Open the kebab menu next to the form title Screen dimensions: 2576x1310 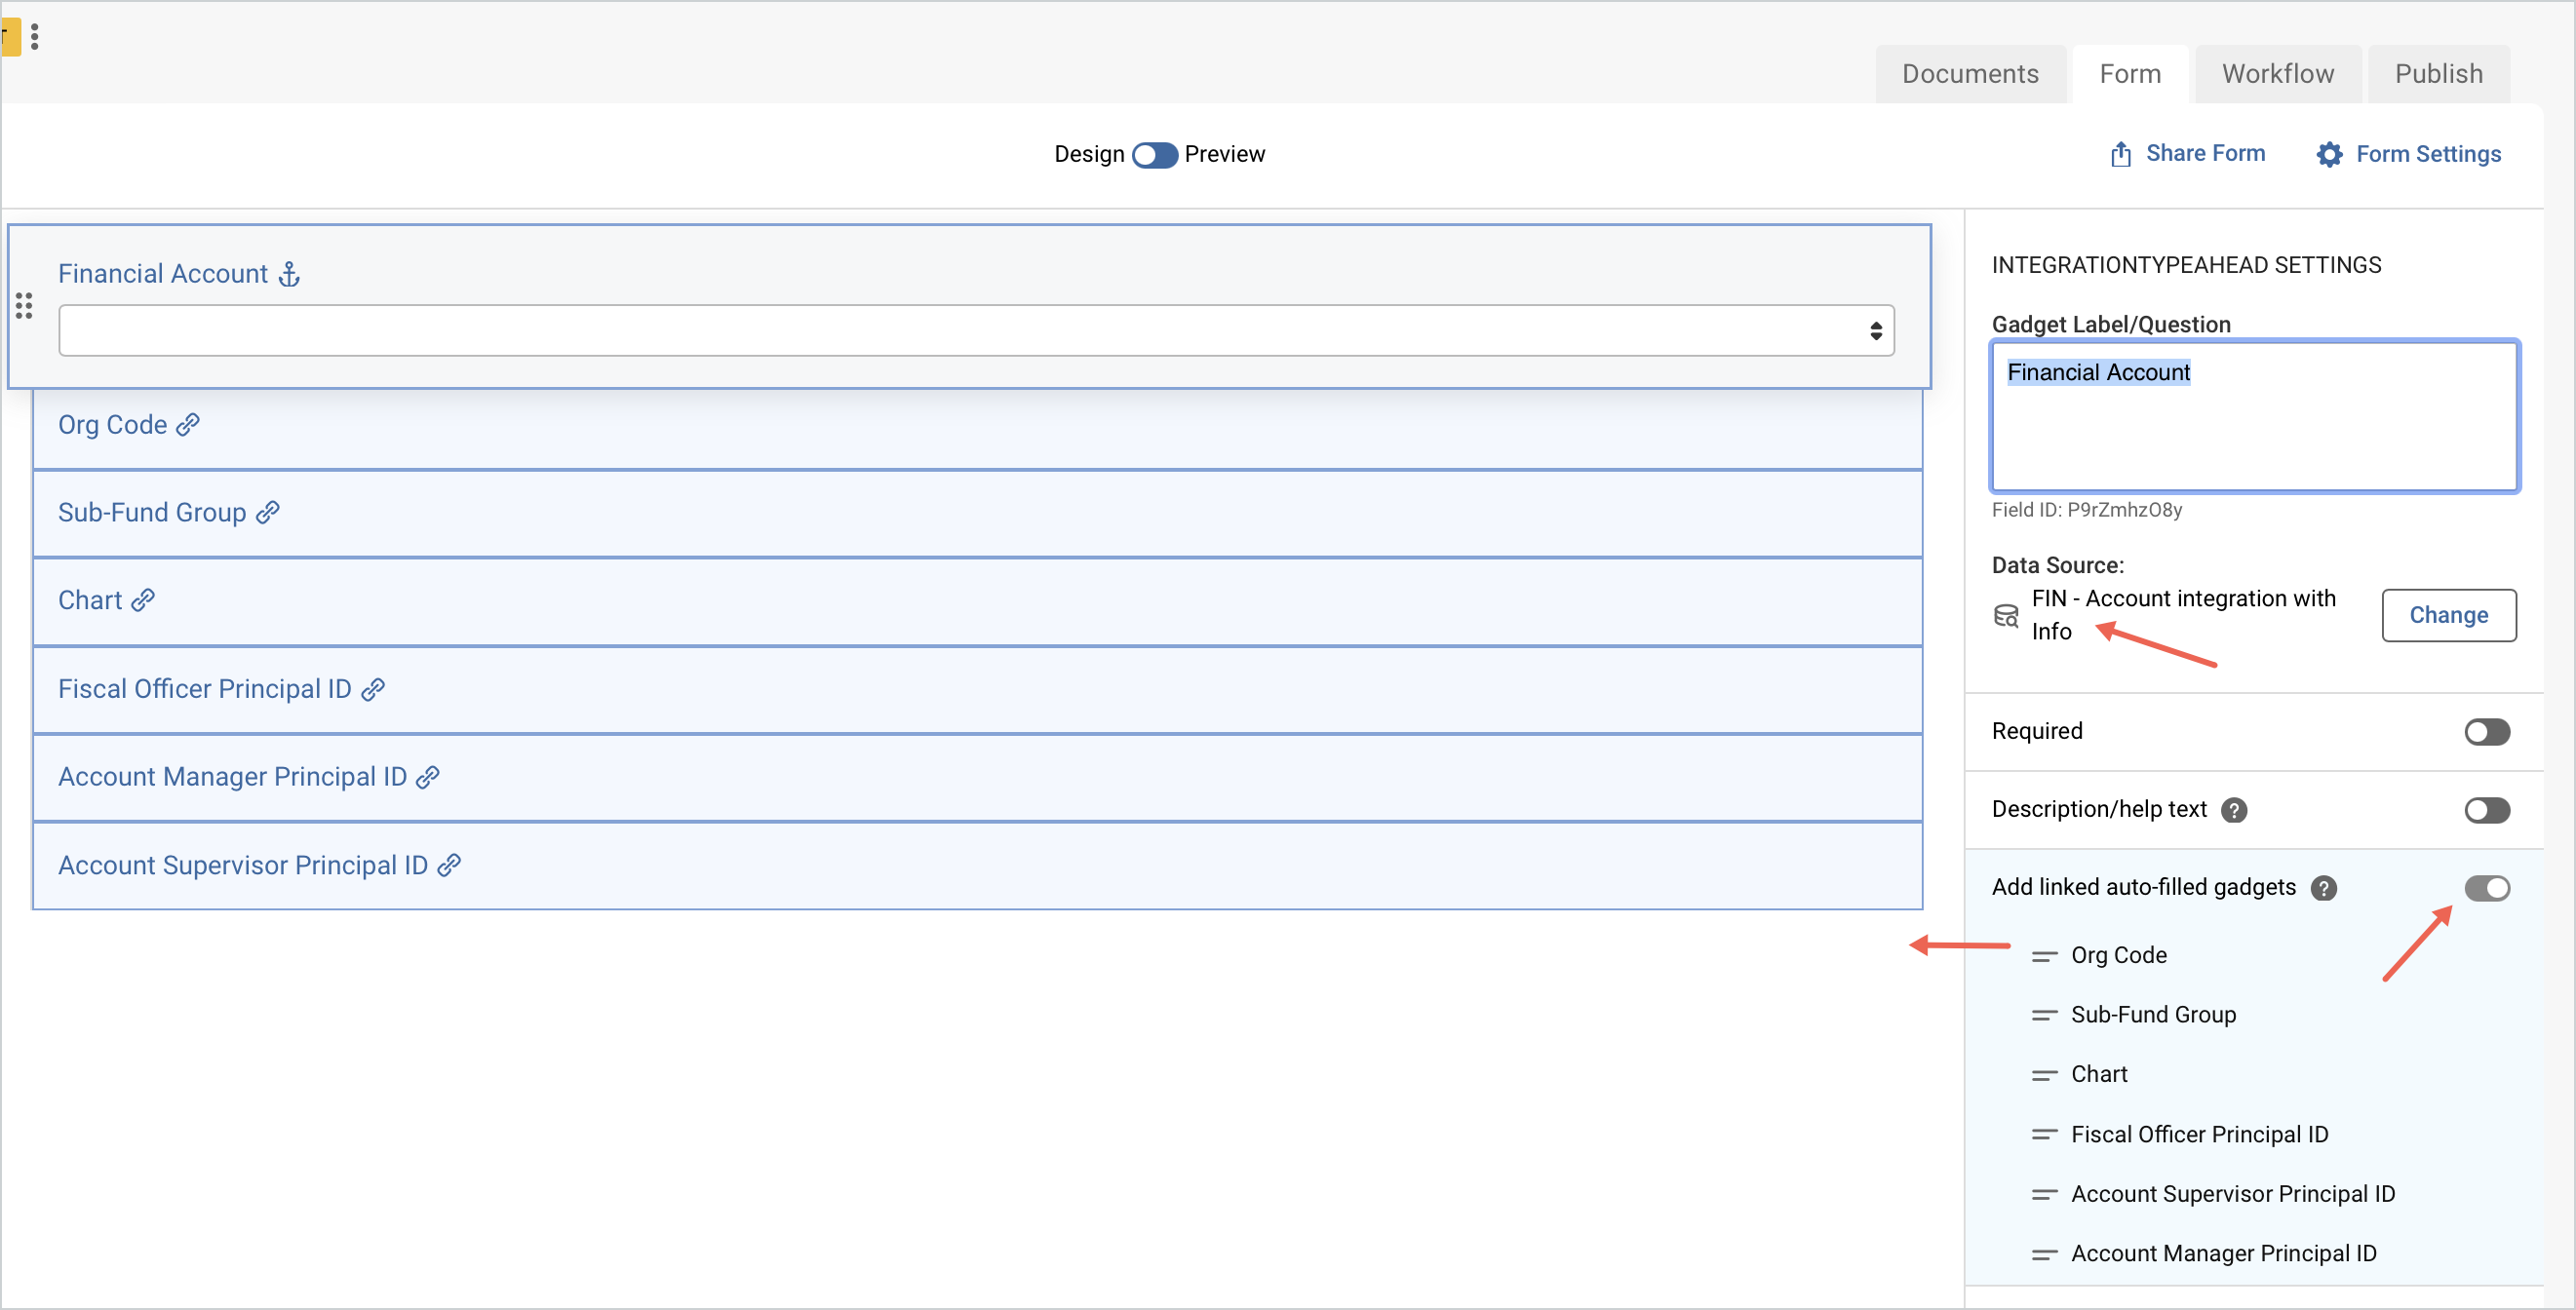click(37, 37)
